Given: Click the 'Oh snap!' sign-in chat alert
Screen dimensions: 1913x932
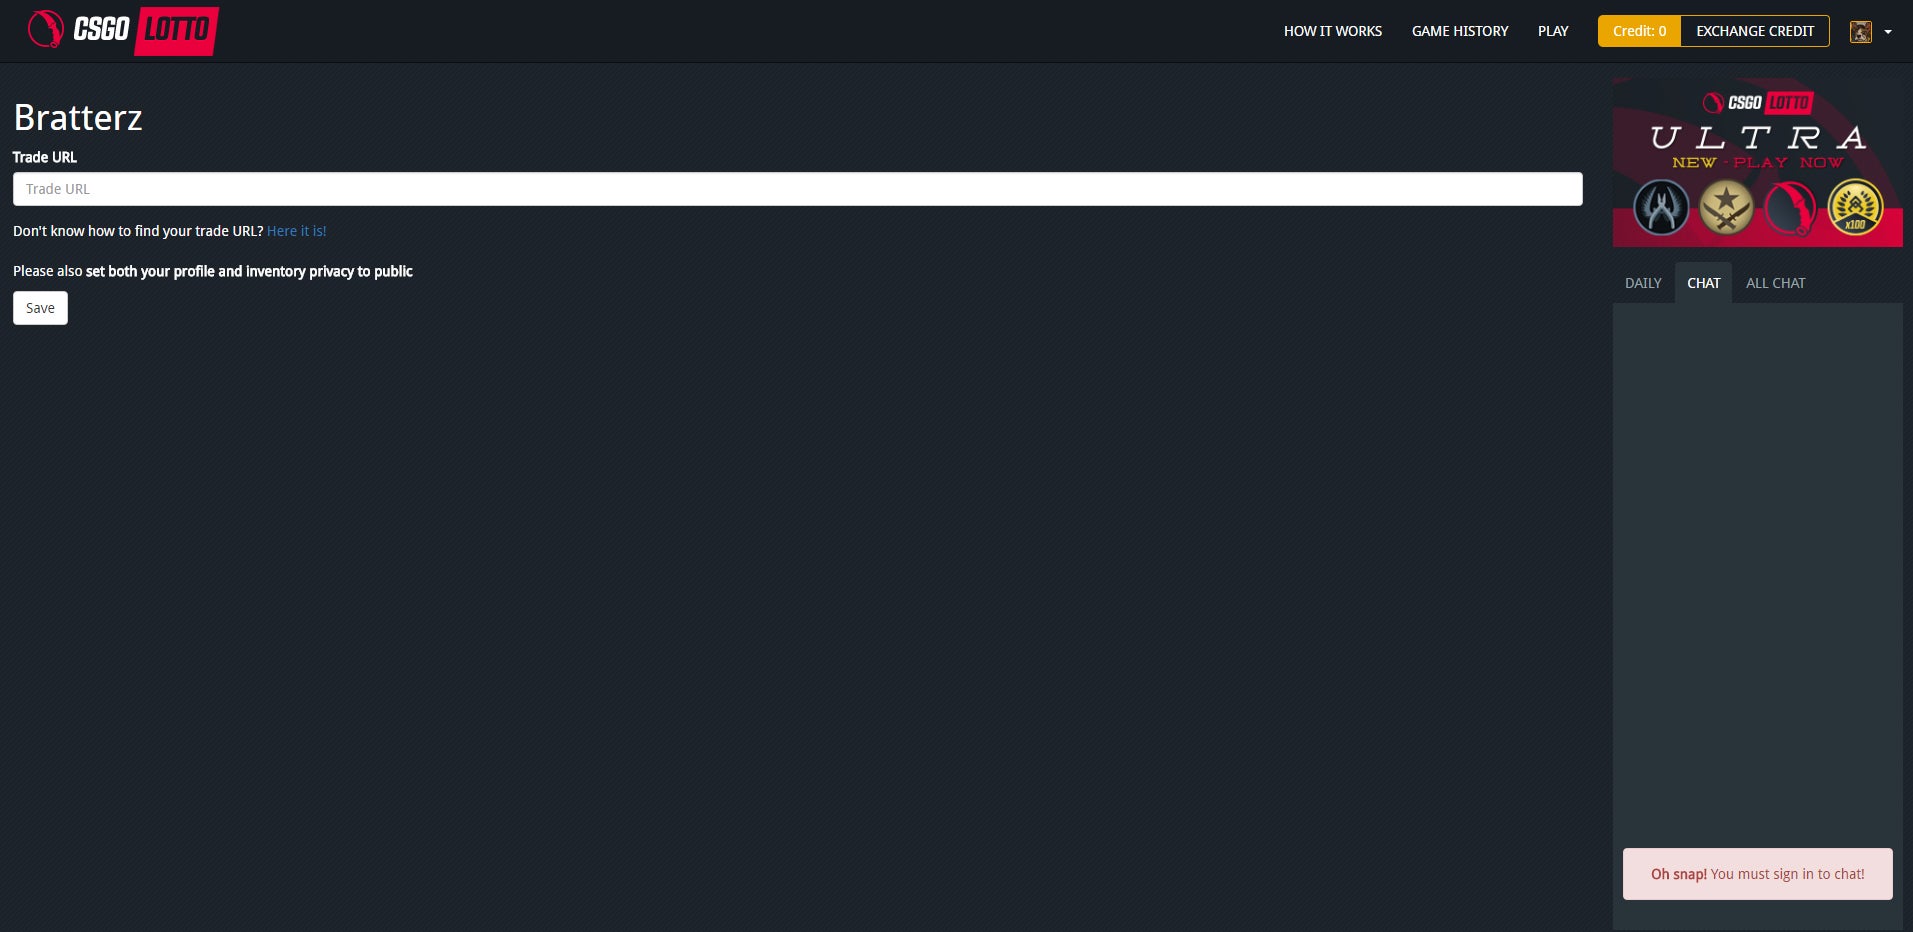Looking at the screenshot, I should (x=1757, y=874).
